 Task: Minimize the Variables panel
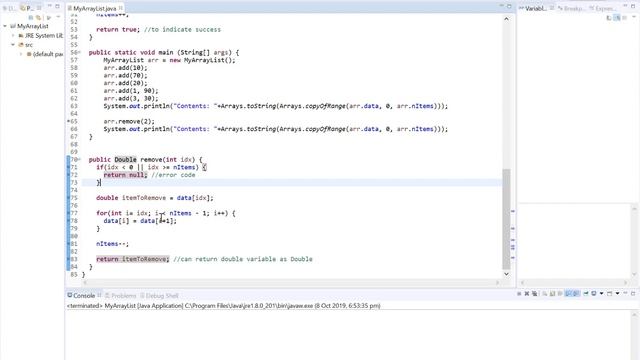click(x=626, y=6)
